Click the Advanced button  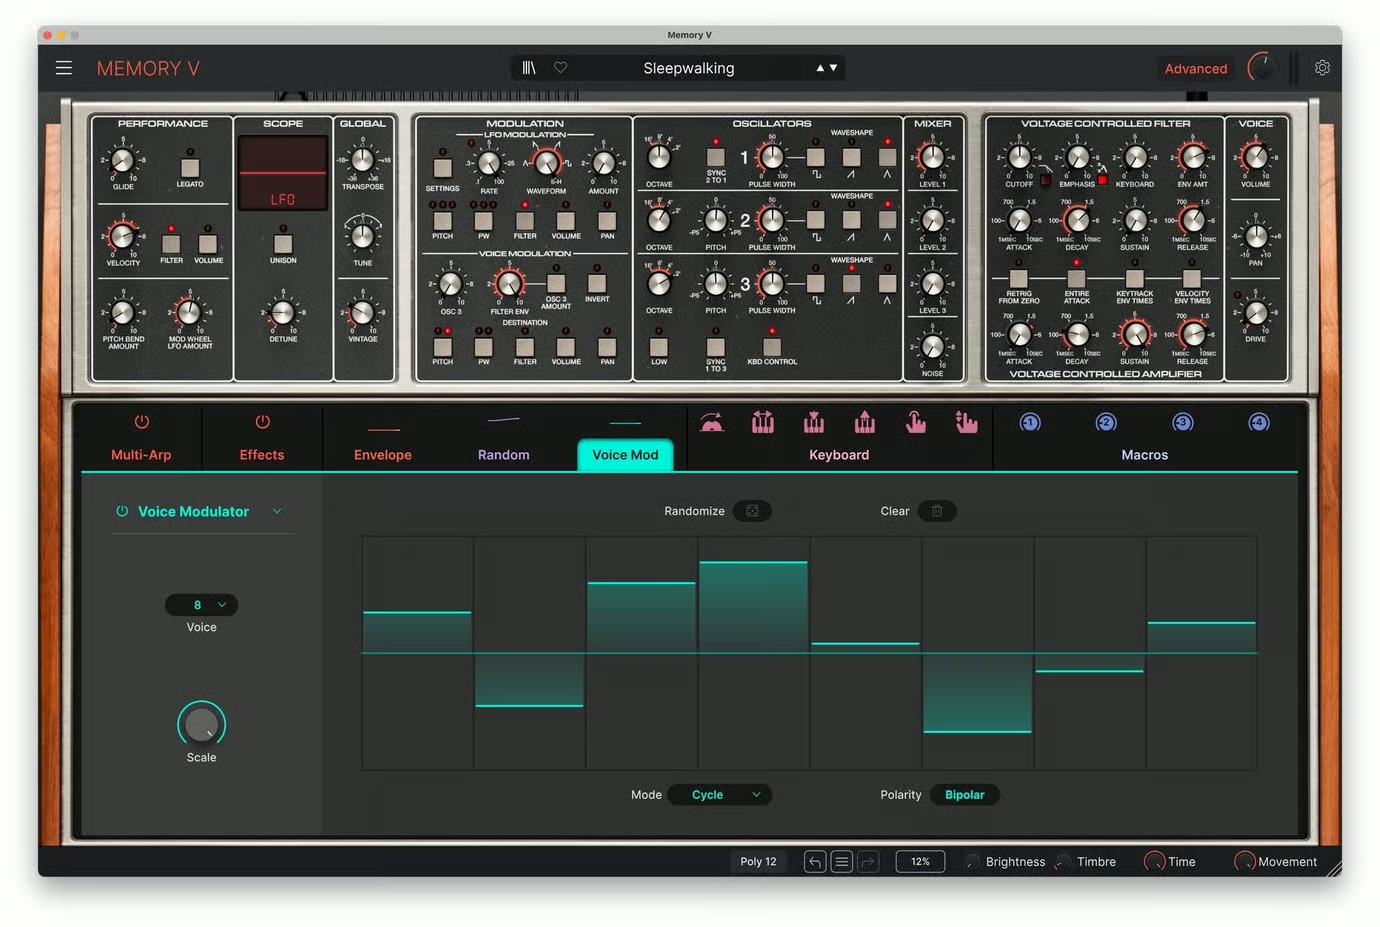[1196, 68]
